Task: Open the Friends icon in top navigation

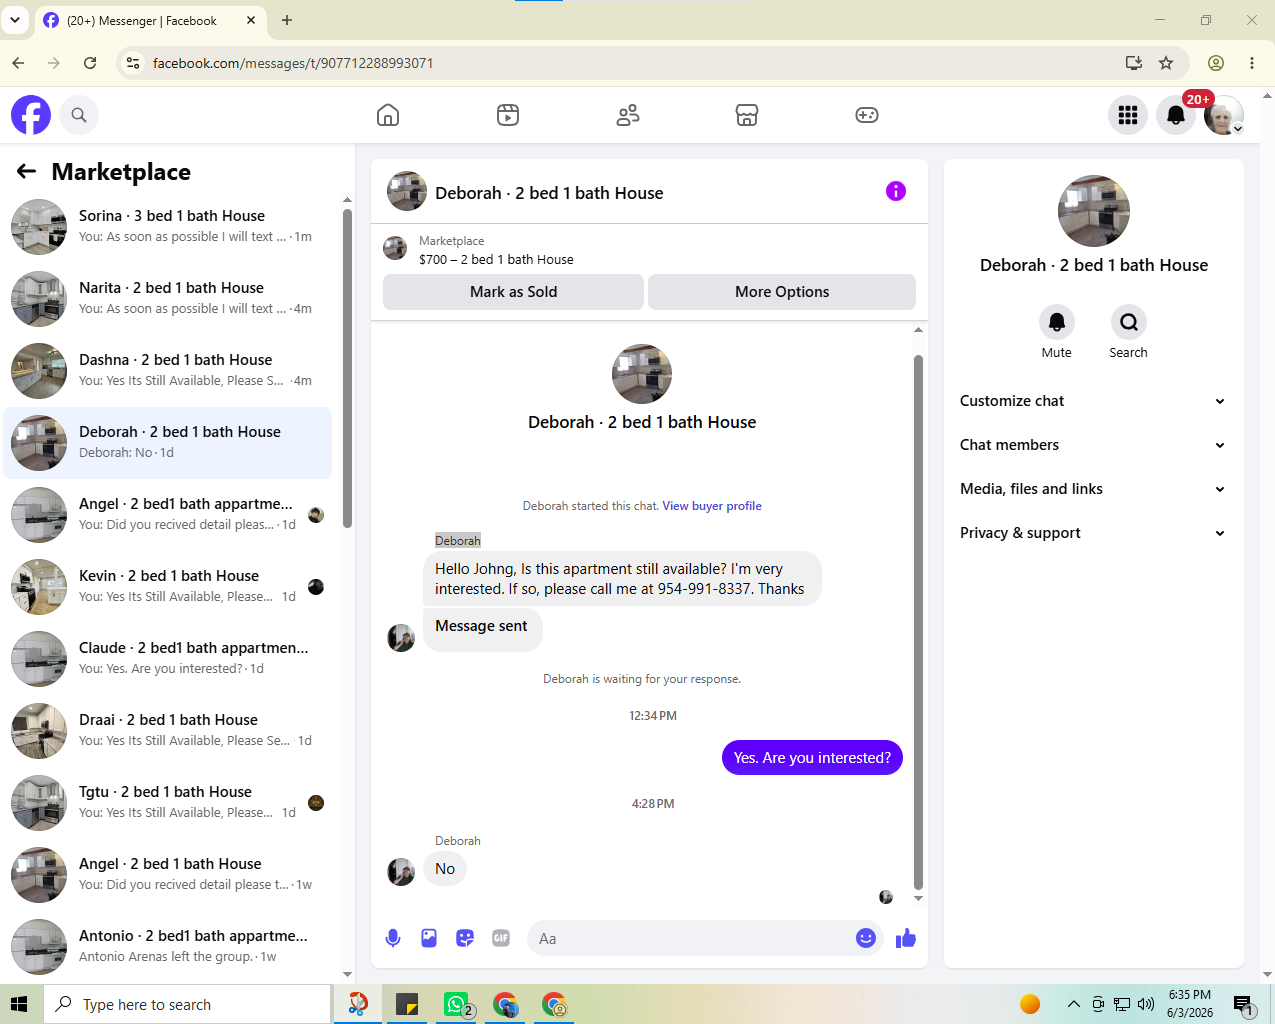Action: point(628,115)
